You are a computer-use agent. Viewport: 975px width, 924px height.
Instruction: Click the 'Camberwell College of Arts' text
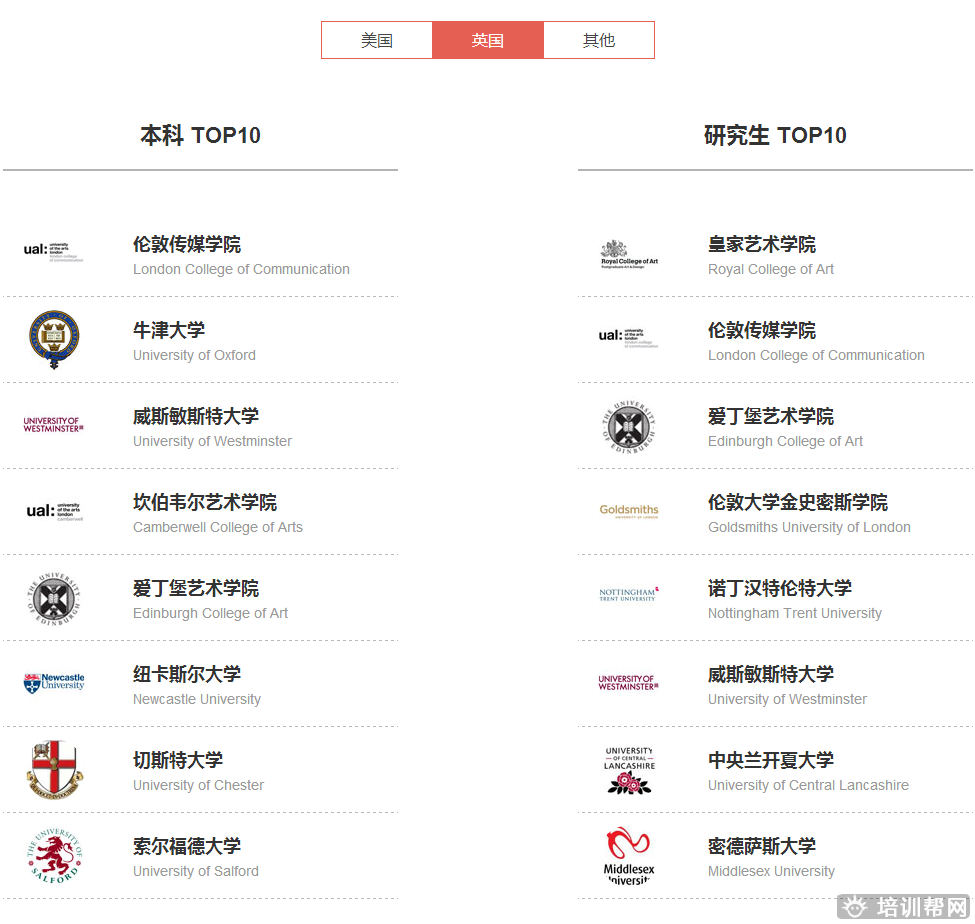(218, 527)
